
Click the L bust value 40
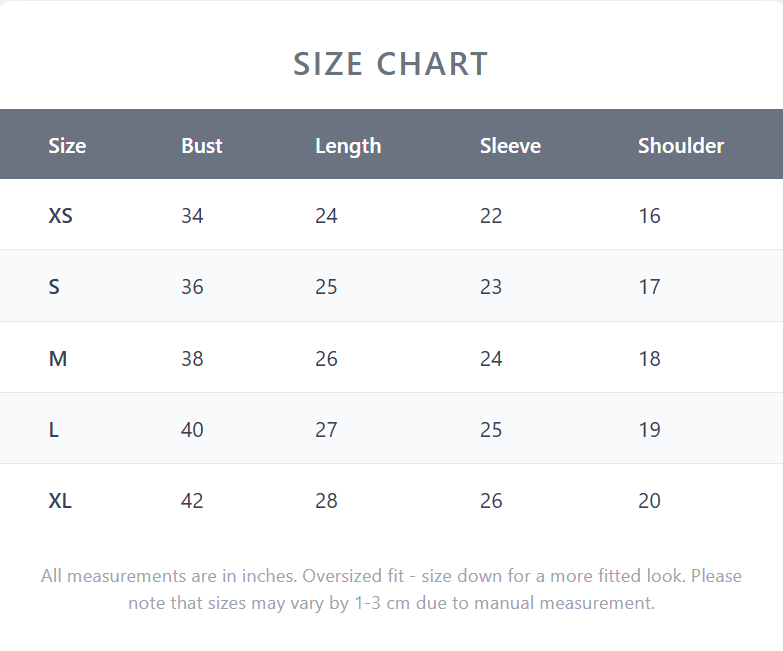pos(192,429)
